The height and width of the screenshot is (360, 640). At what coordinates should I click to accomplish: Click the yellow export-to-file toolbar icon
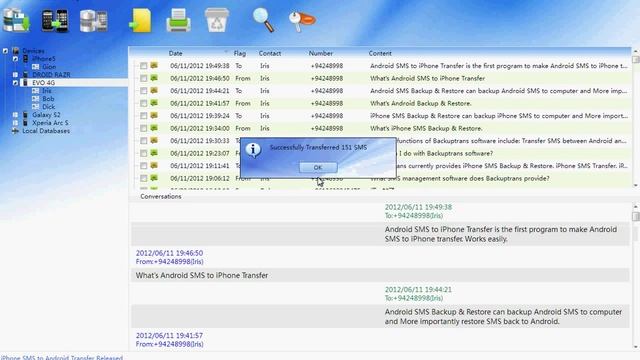(x=141, y=20)
